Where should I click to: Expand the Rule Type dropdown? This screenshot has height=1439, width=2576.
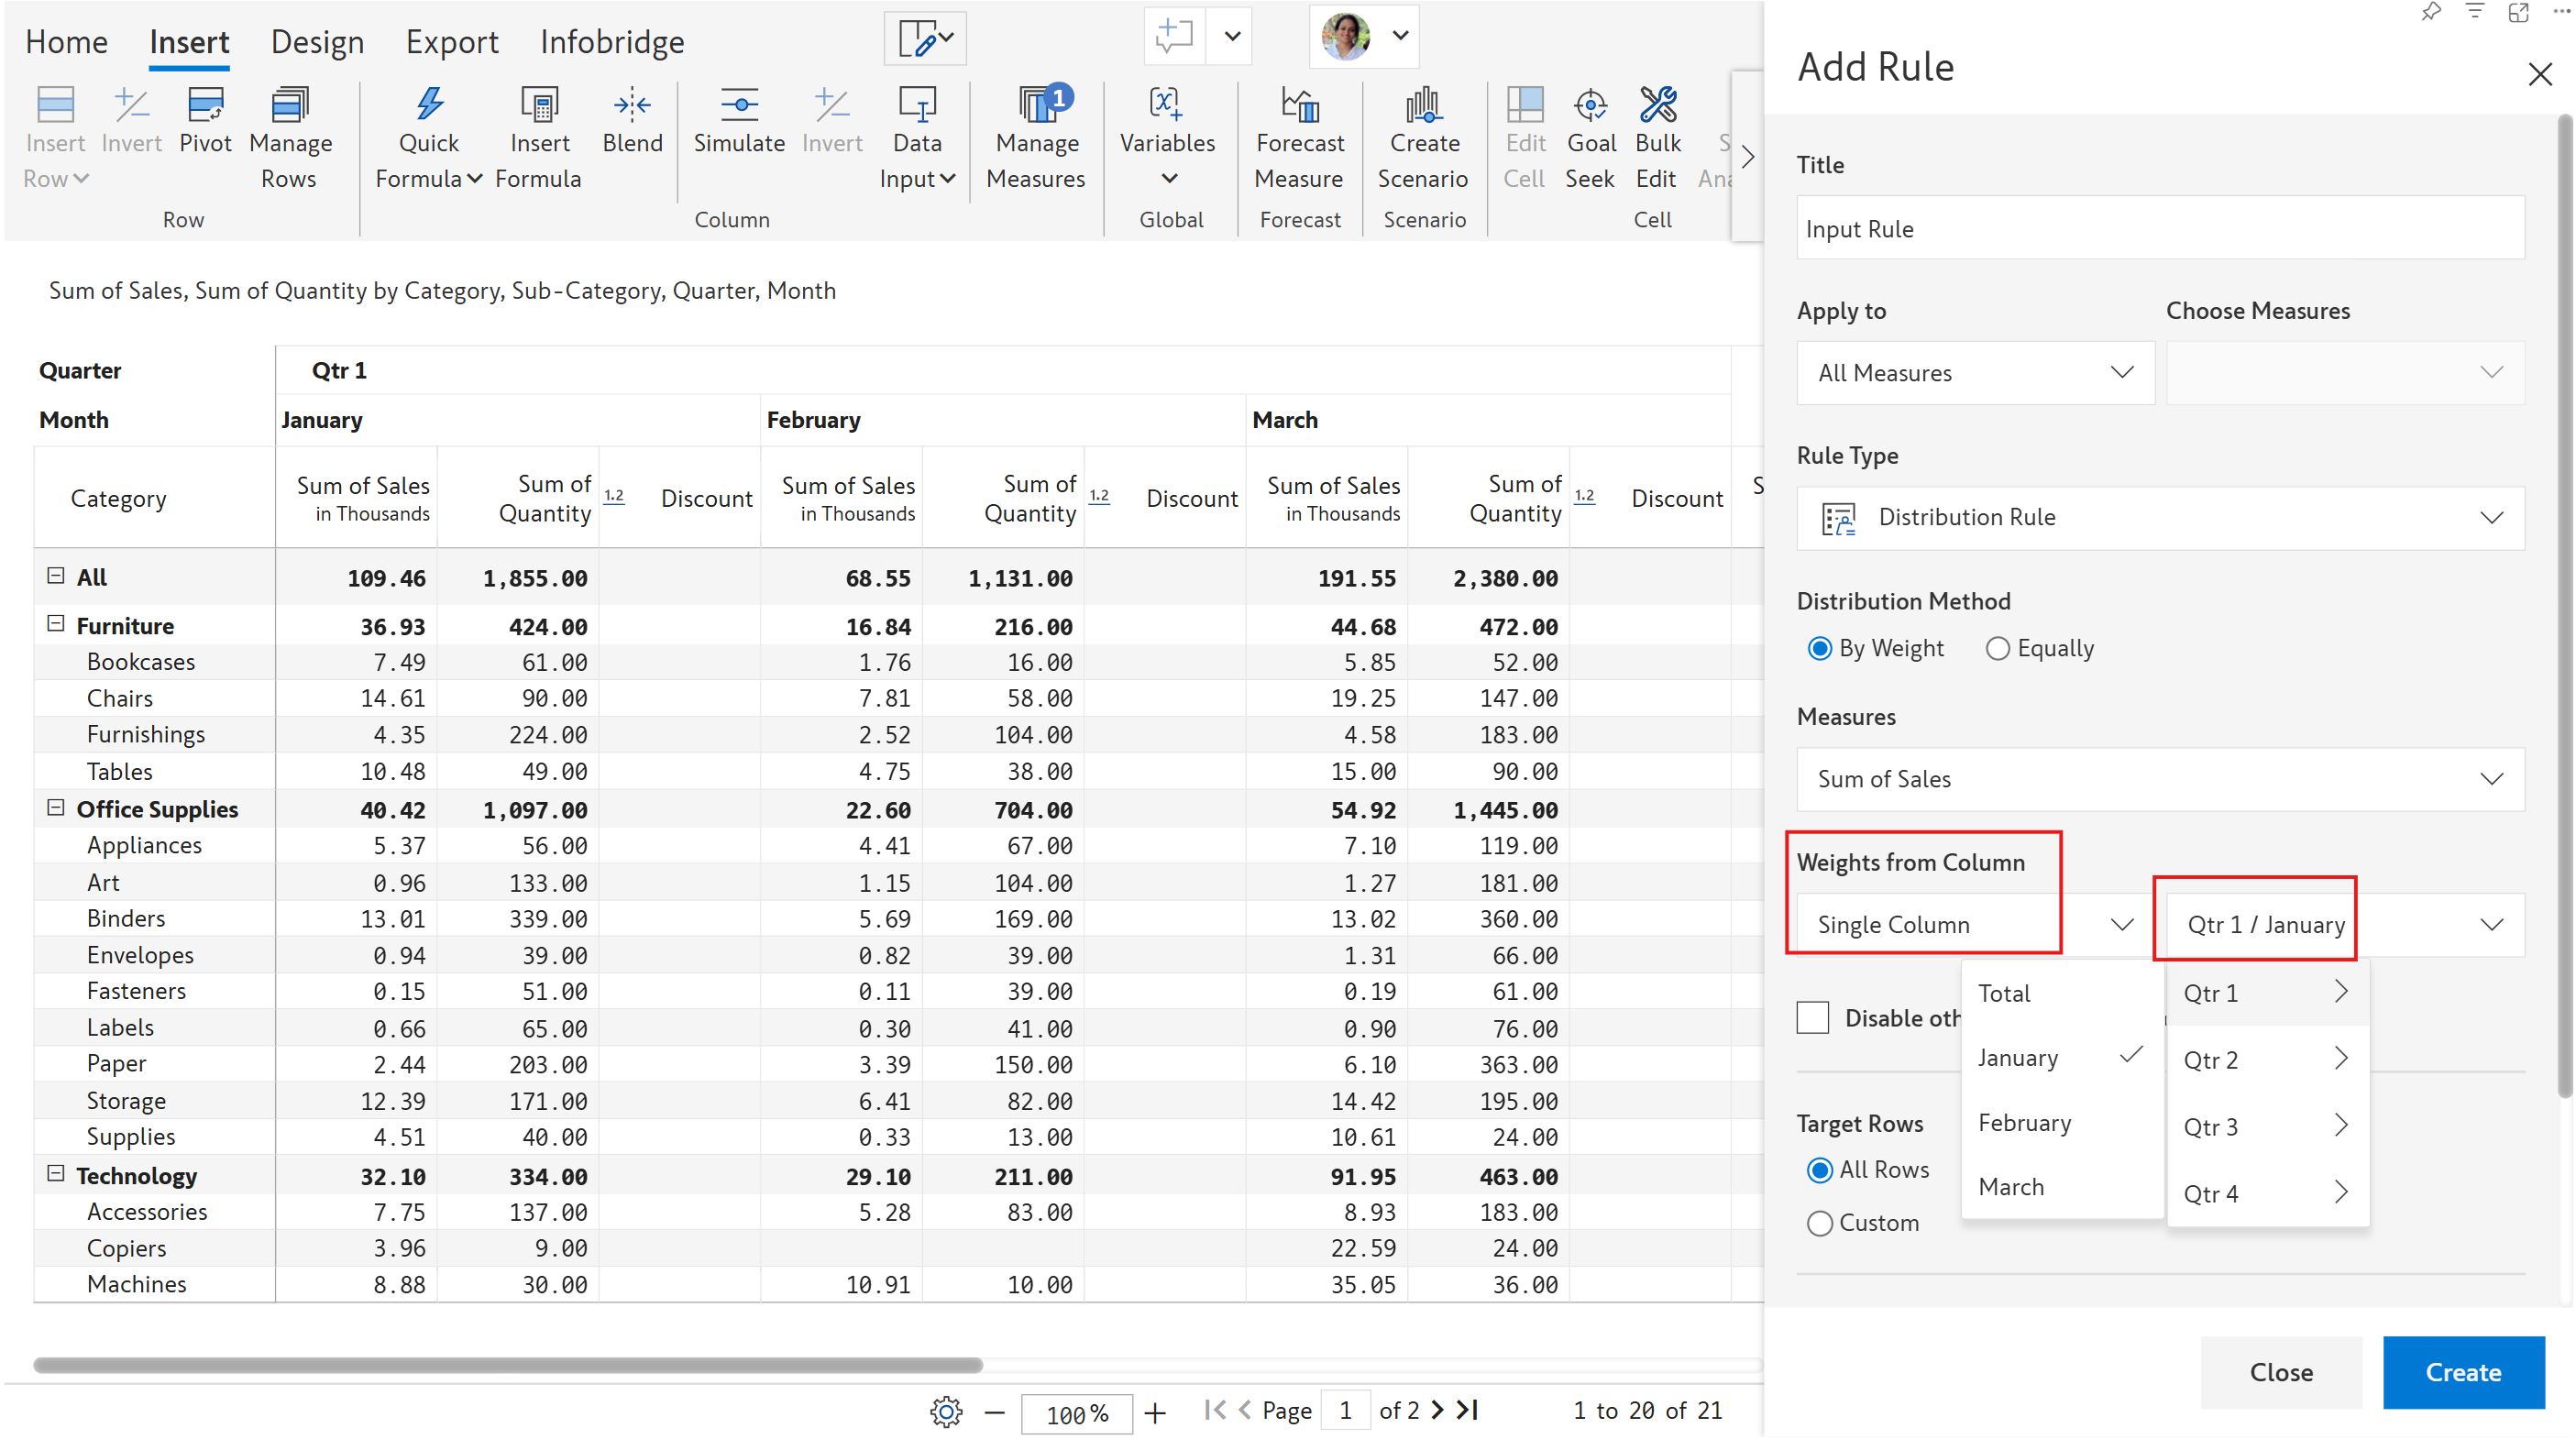[x=2160, y=517]
